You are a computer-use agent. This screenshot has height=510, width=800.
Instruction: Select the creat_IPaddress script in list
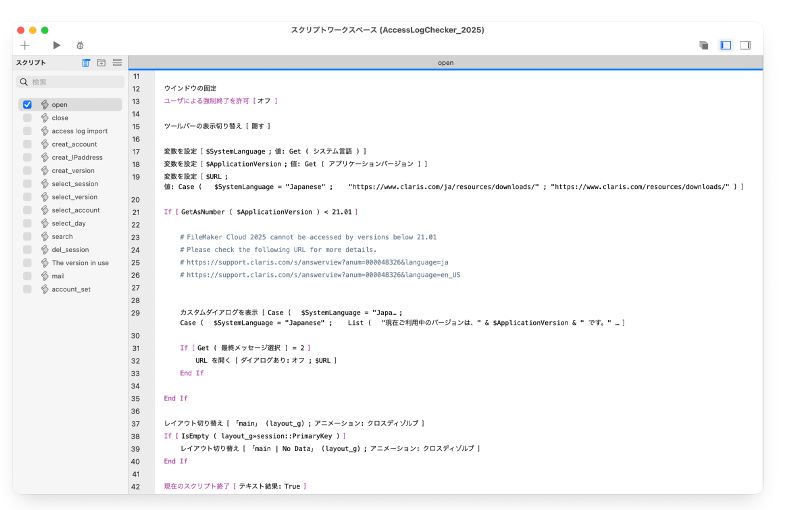click(77, 157)
